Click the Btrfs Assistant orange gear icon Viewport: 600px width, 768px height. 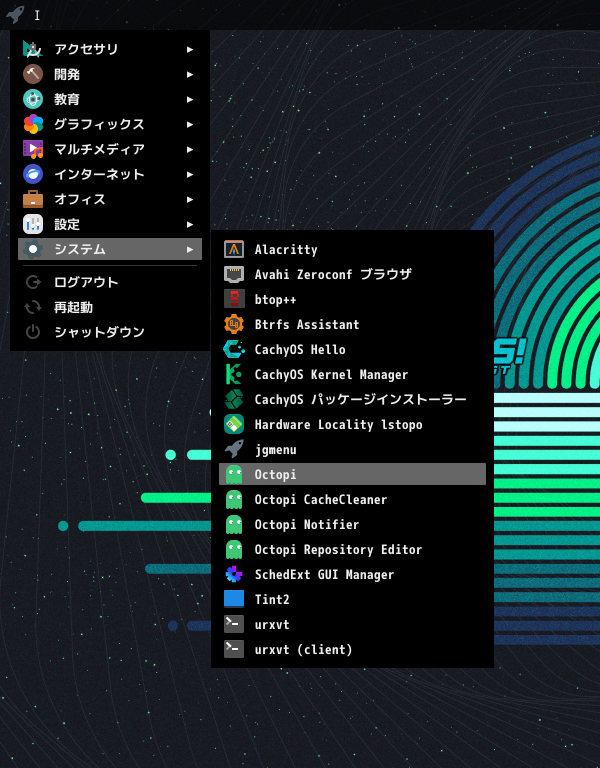coord(234,324)
